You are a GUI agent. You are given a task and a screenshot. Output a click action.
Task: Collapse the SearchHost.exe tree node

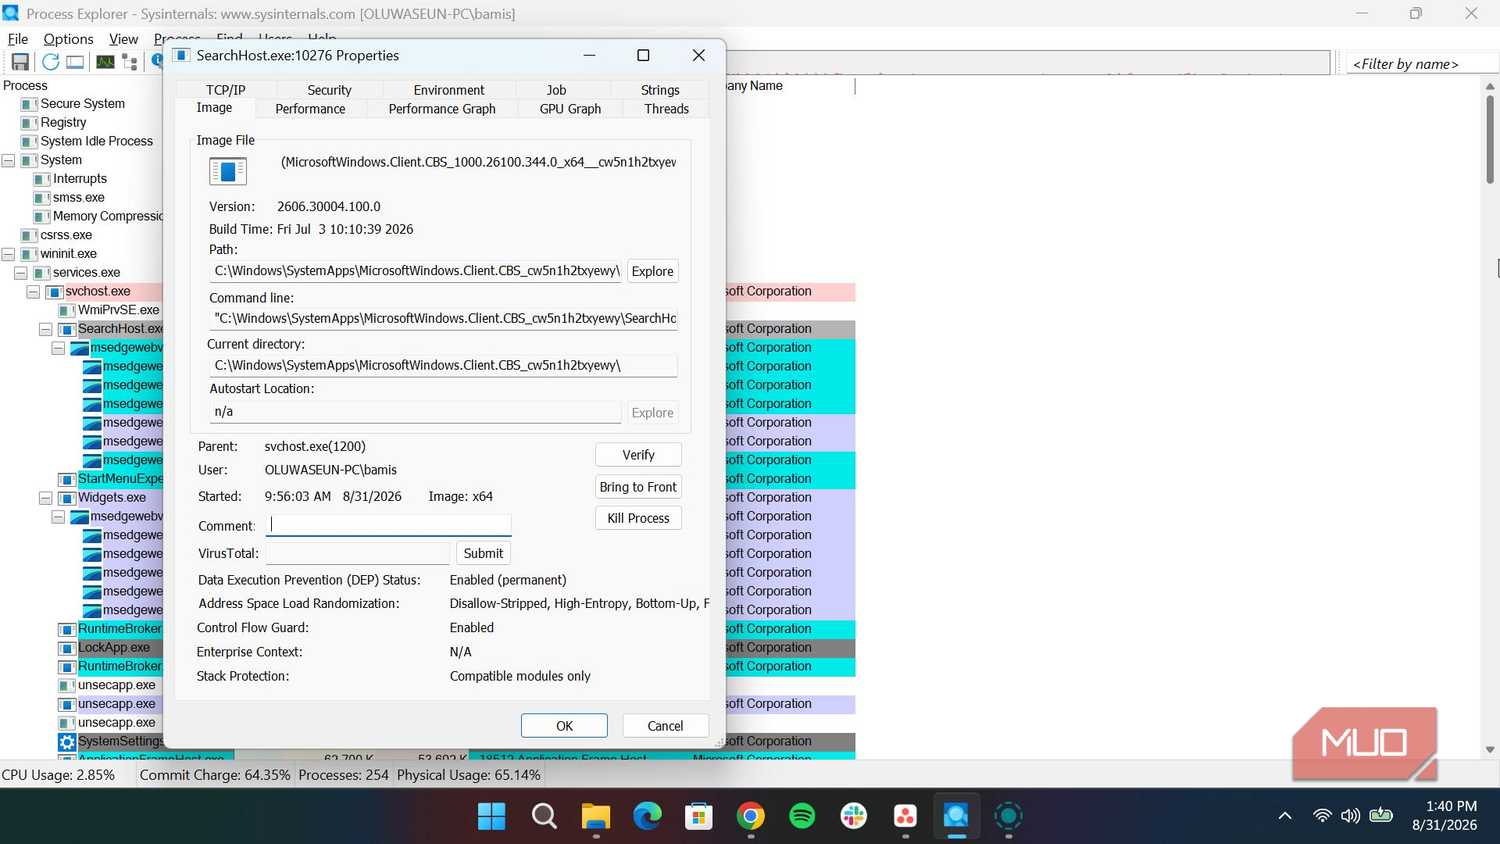pos(46,329)
